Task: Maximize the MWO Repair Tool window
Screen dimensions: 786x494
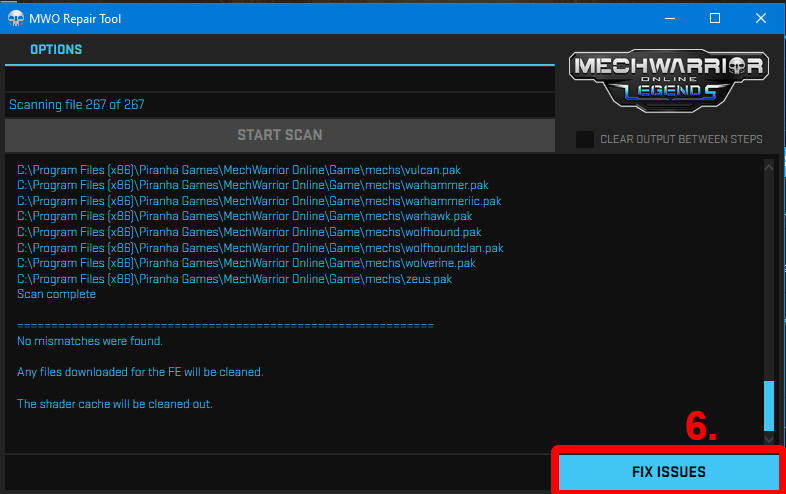Action: [715, 17]
